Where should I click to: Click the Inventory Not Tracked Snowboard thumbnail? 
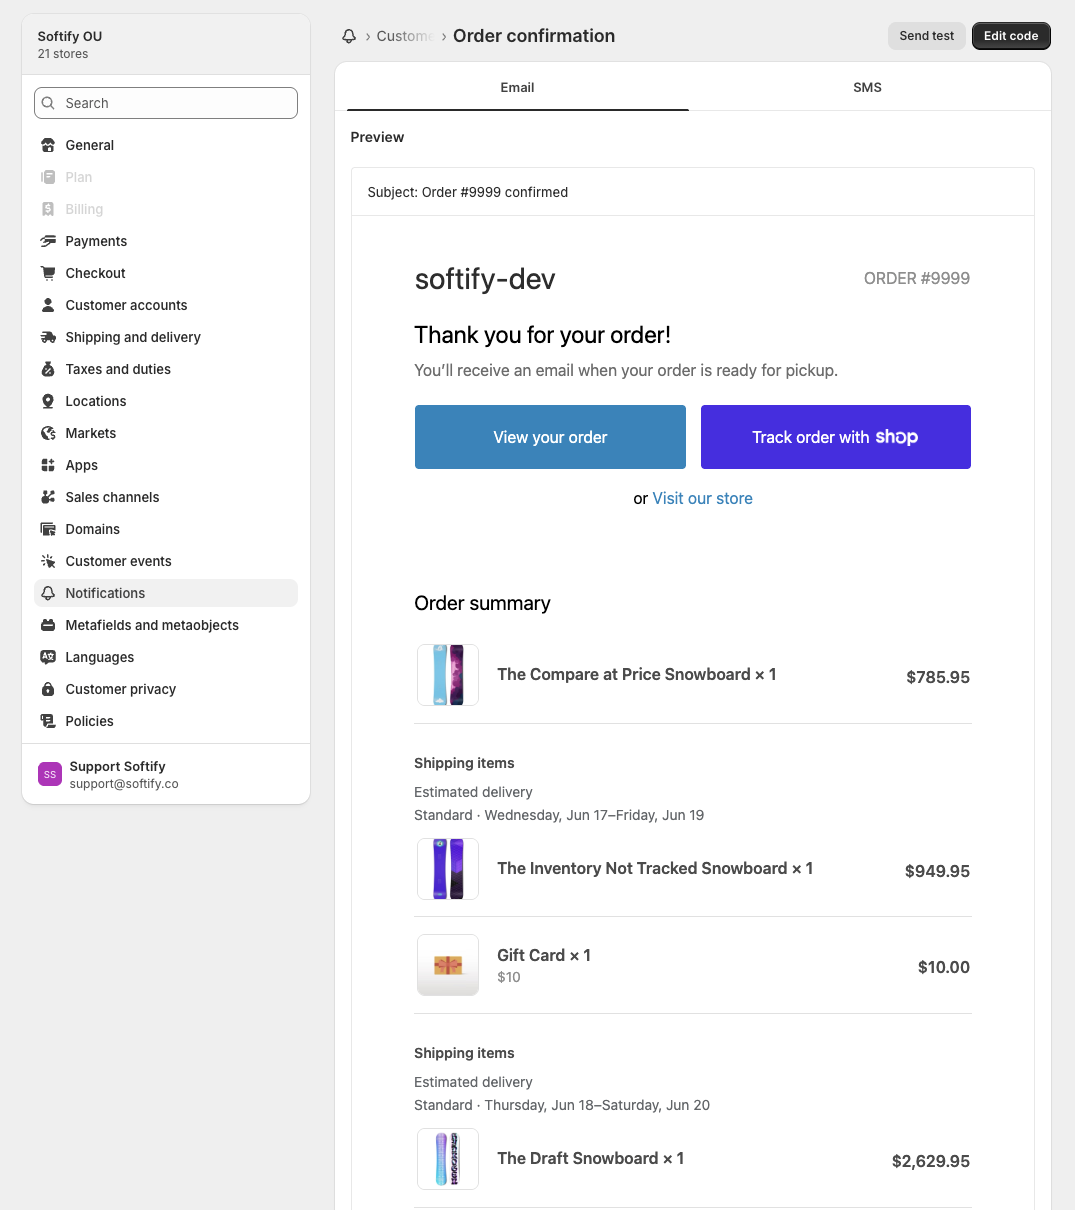click(x=448, y=869)
